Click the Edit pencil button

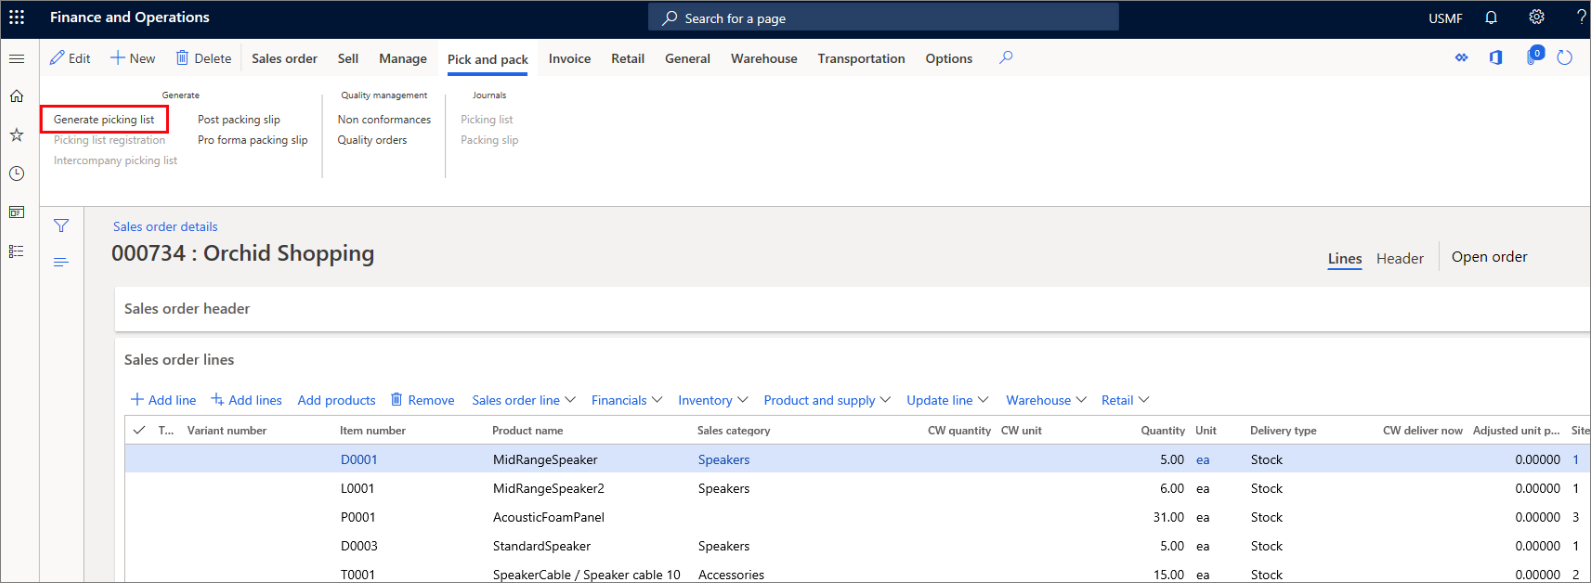pyautogui.click(x=70, y=58)
